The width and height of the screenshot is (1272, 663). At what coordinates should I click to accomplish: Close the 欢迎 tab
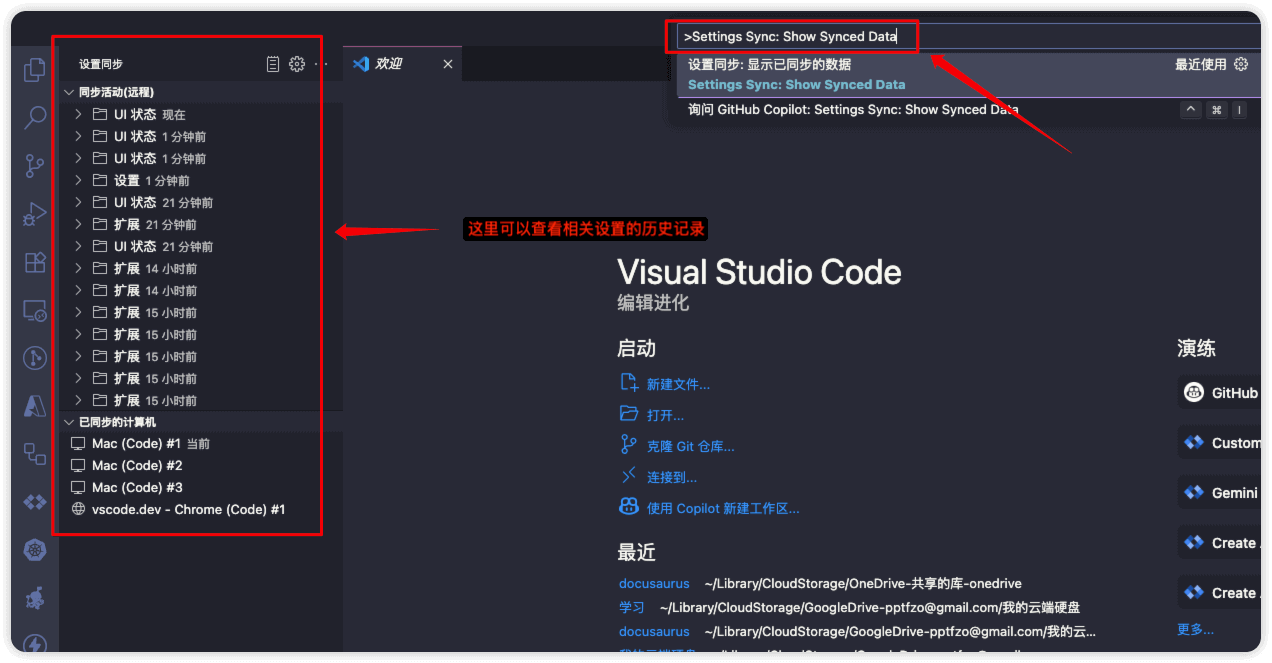(448, 64)
